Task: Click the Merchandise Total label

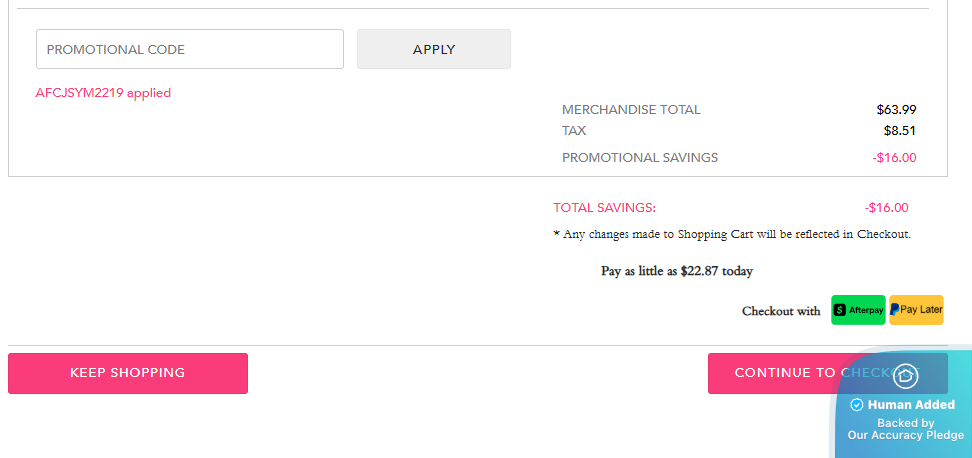Action: click(631, 110)
